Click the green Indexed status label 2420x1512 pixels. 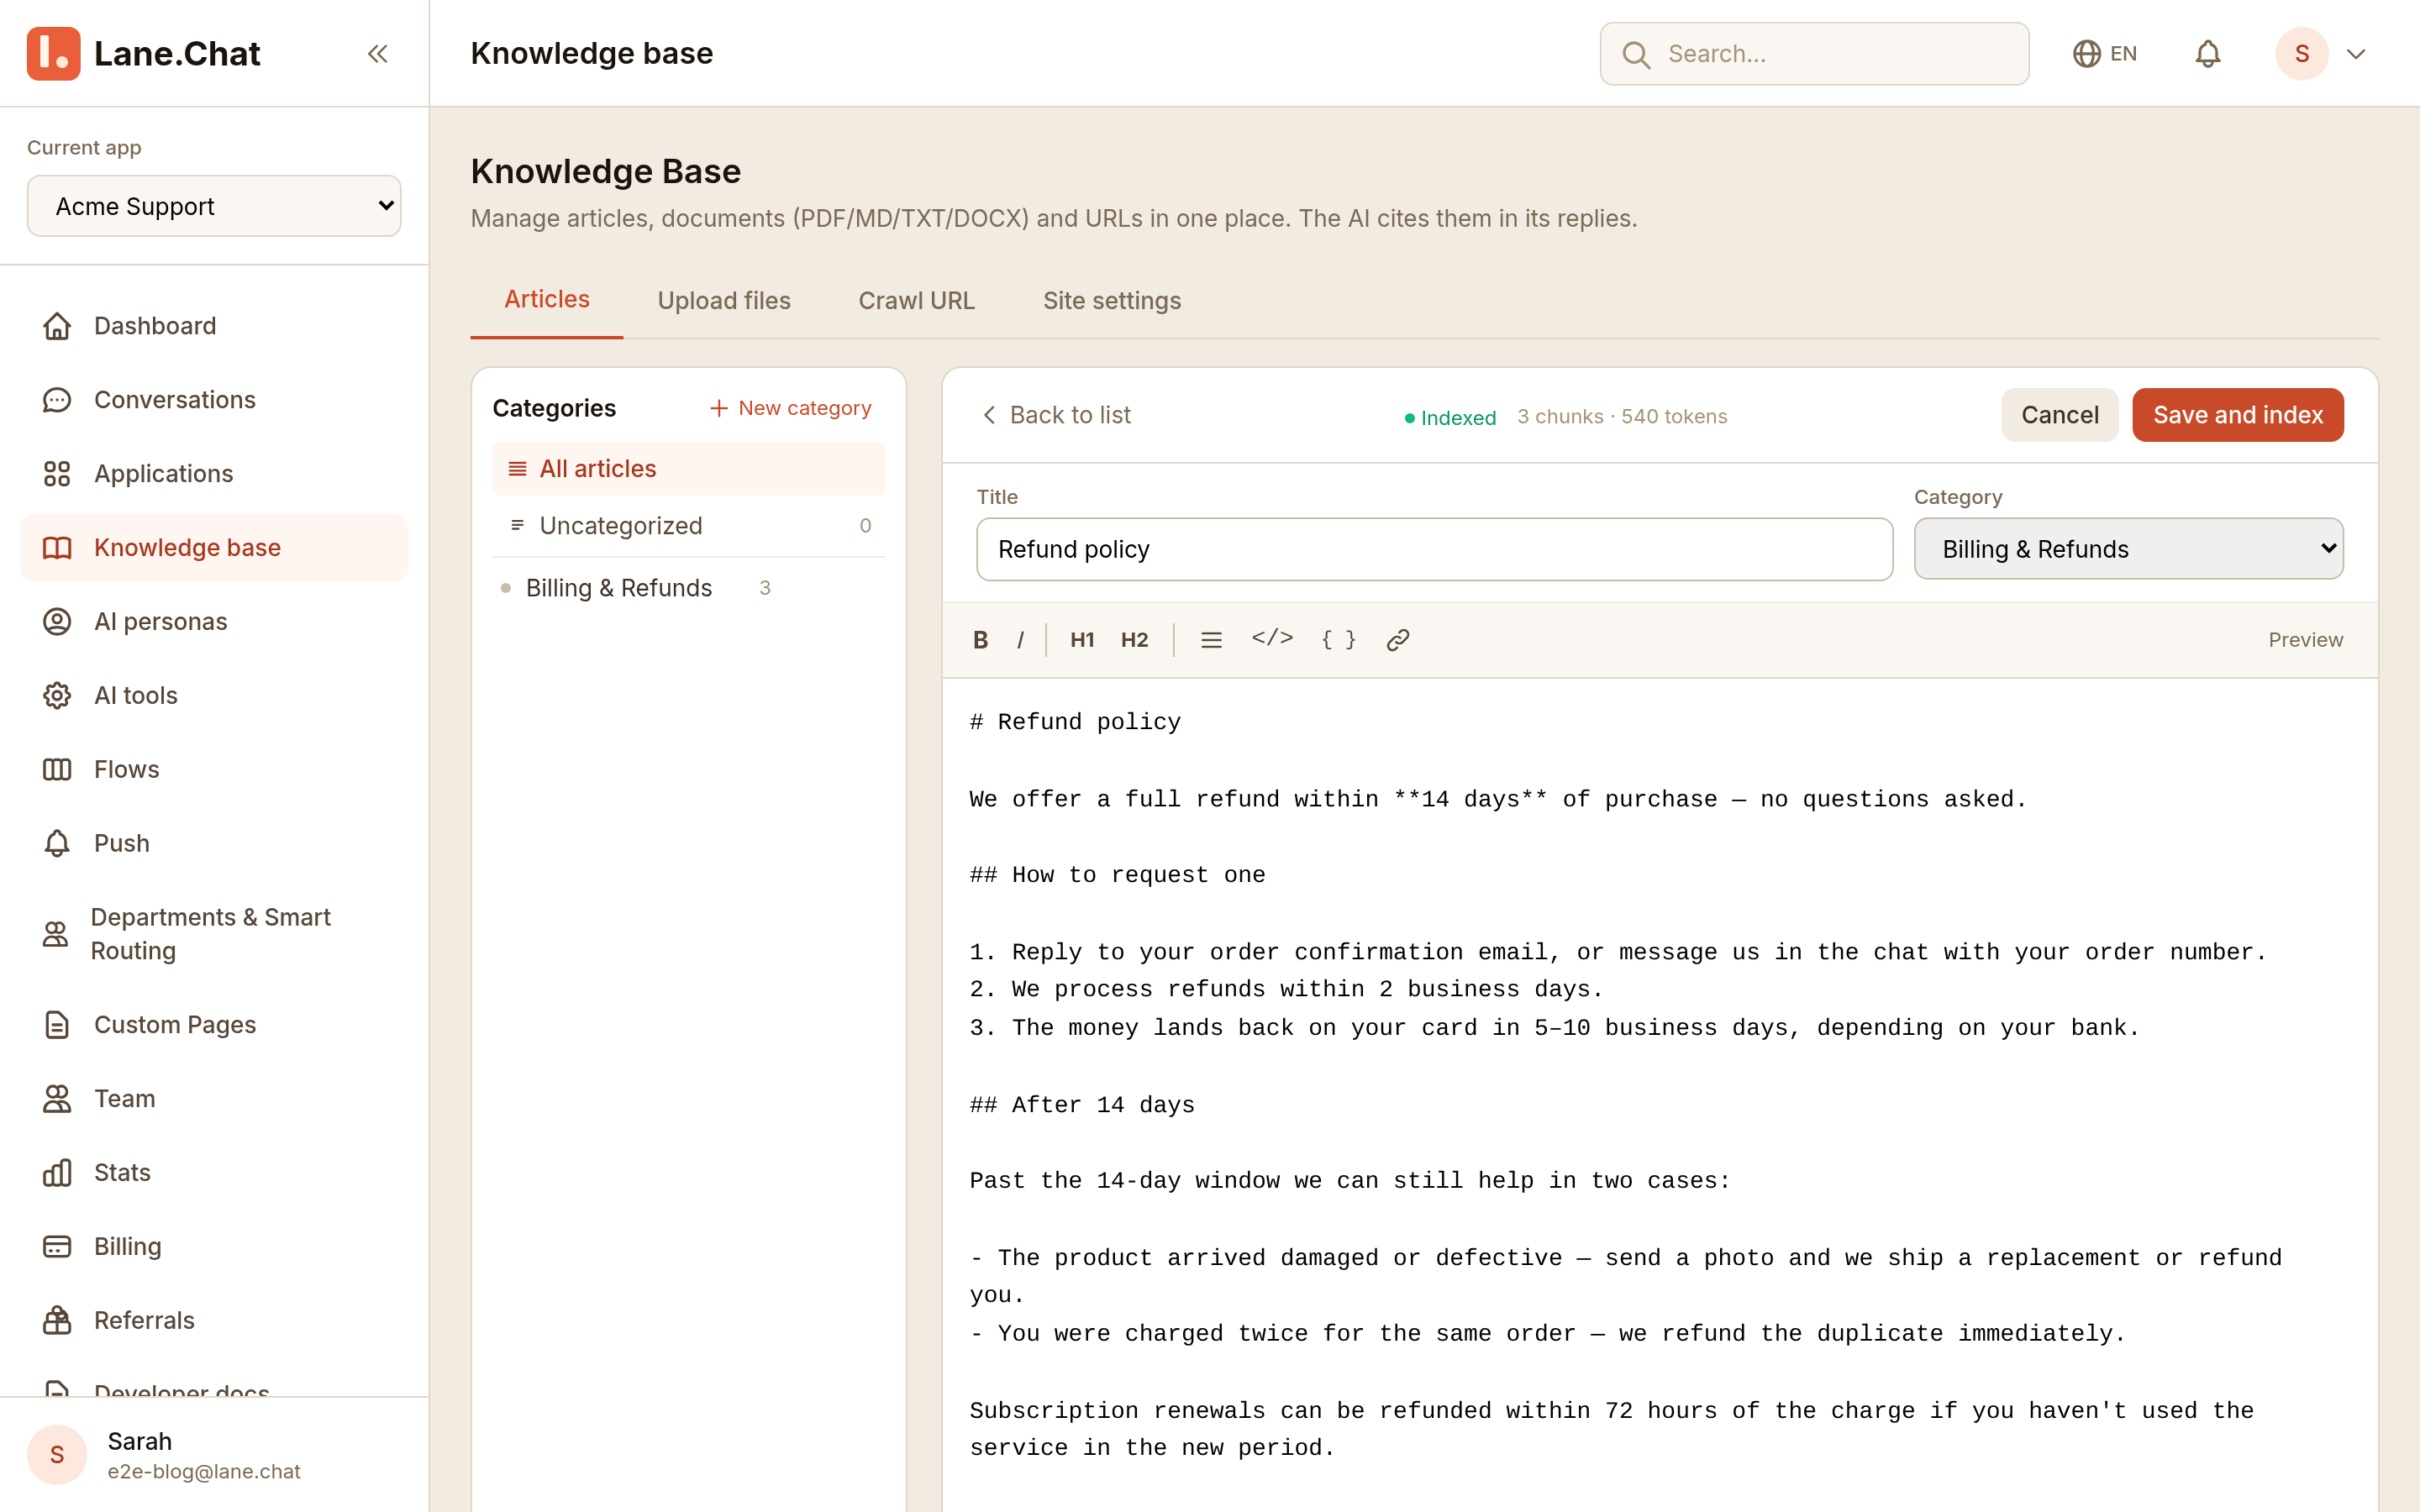1450,418
